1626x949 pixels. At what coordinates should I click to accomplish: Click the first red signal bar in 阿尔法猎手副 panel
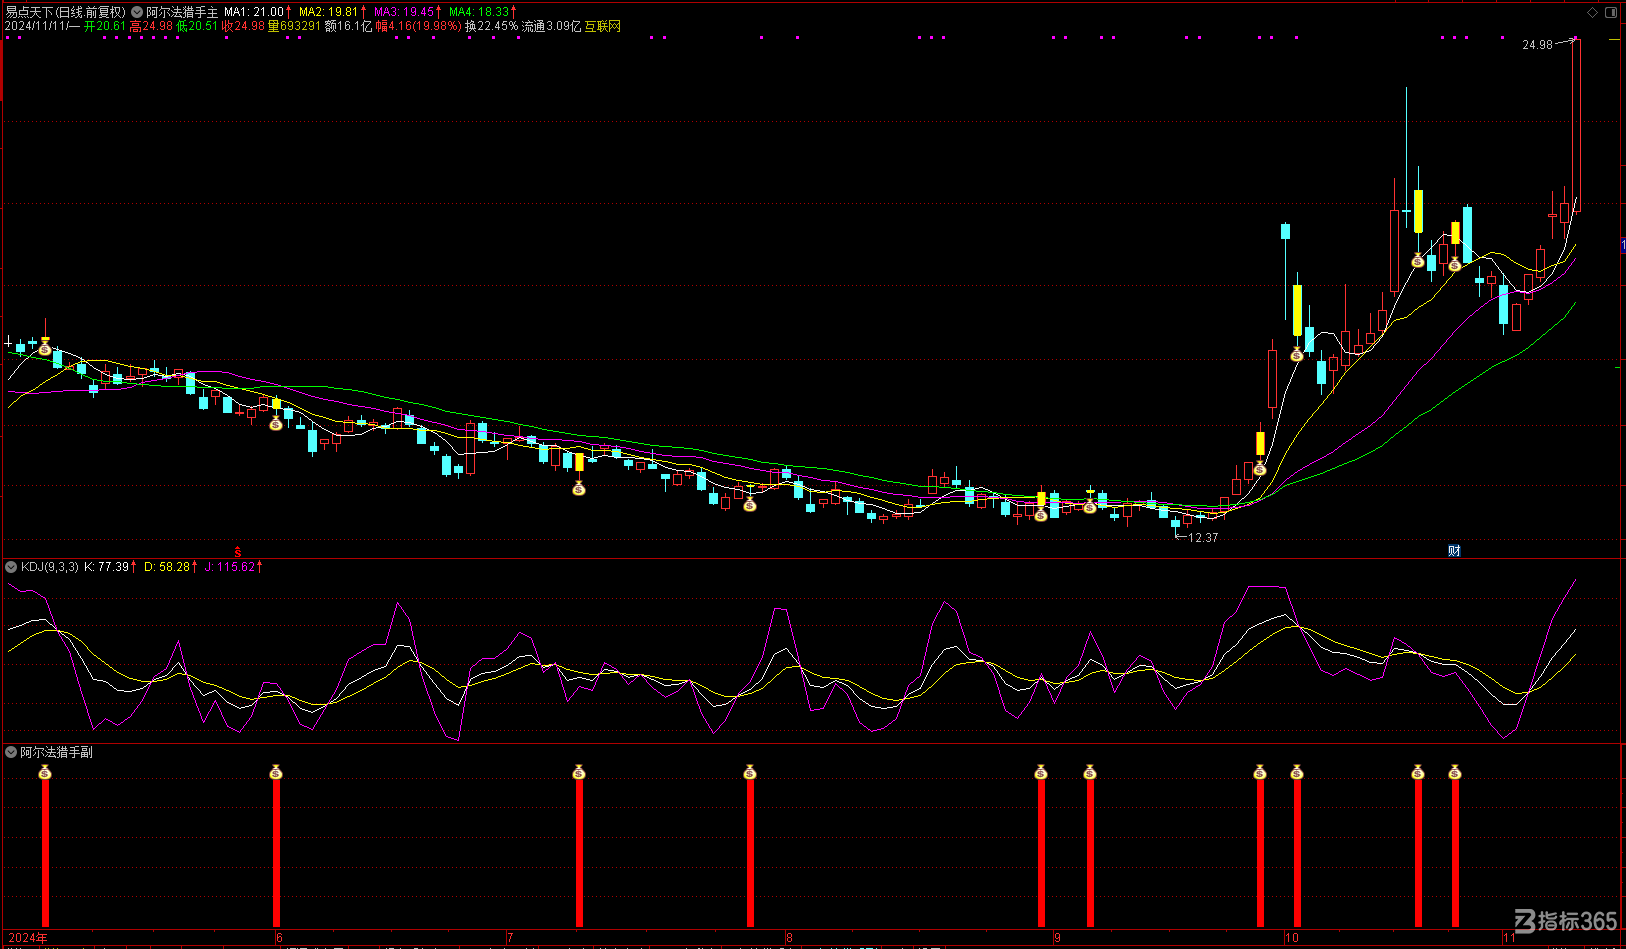pos(45,853)
